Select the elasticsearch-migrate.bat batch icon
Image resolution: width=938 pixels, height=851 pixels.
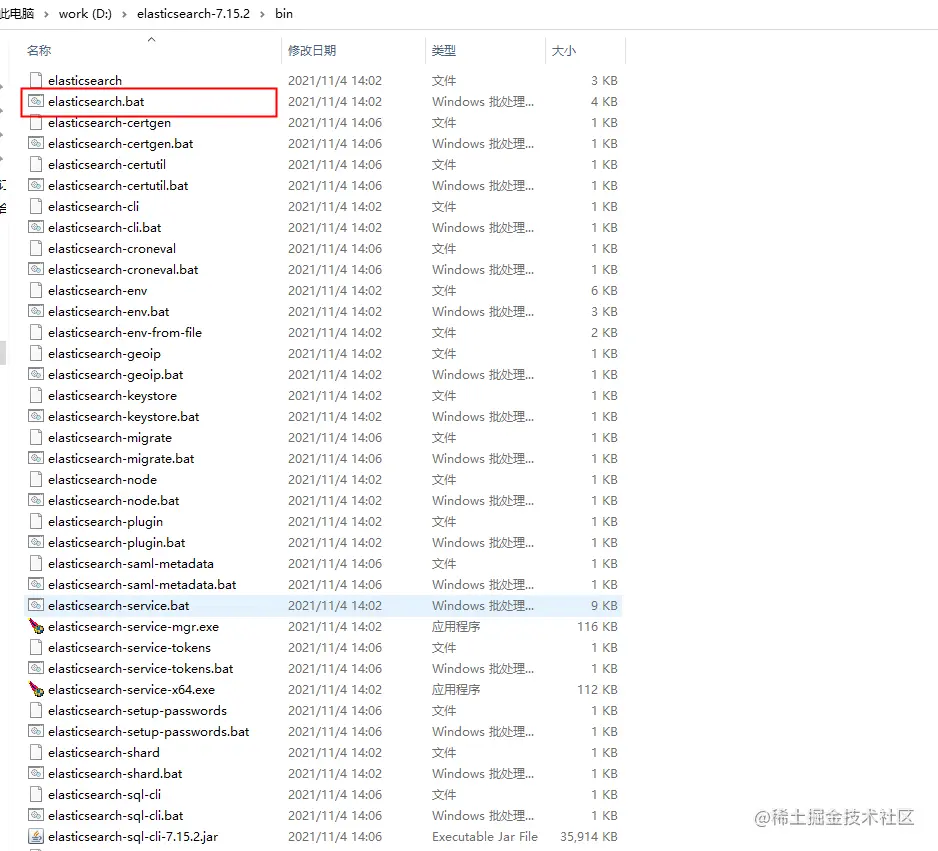point(36,458)
